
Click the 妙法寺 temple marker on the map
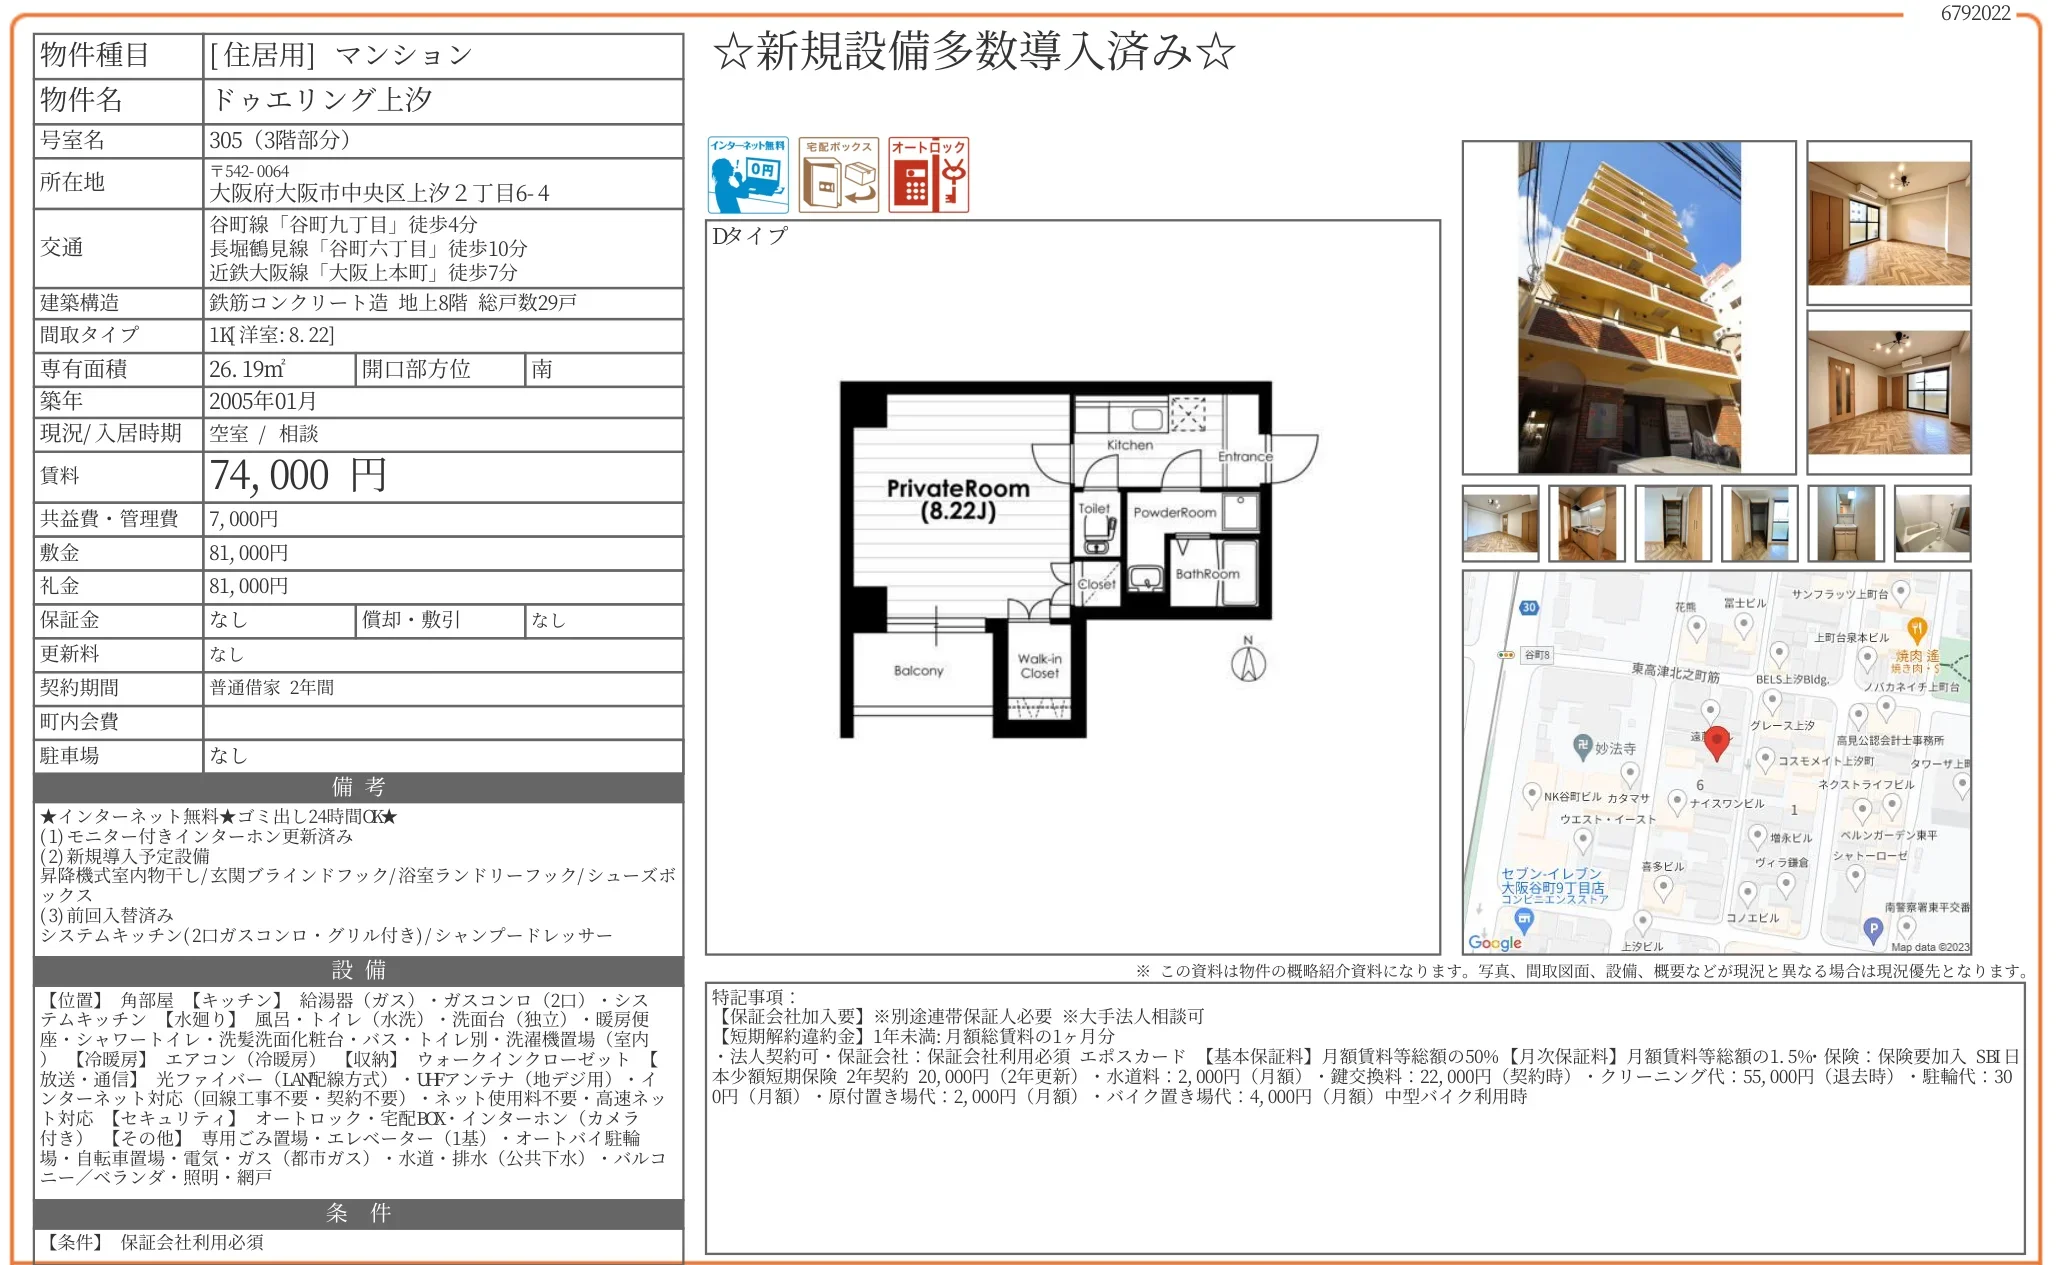[x=1583, y=745]
